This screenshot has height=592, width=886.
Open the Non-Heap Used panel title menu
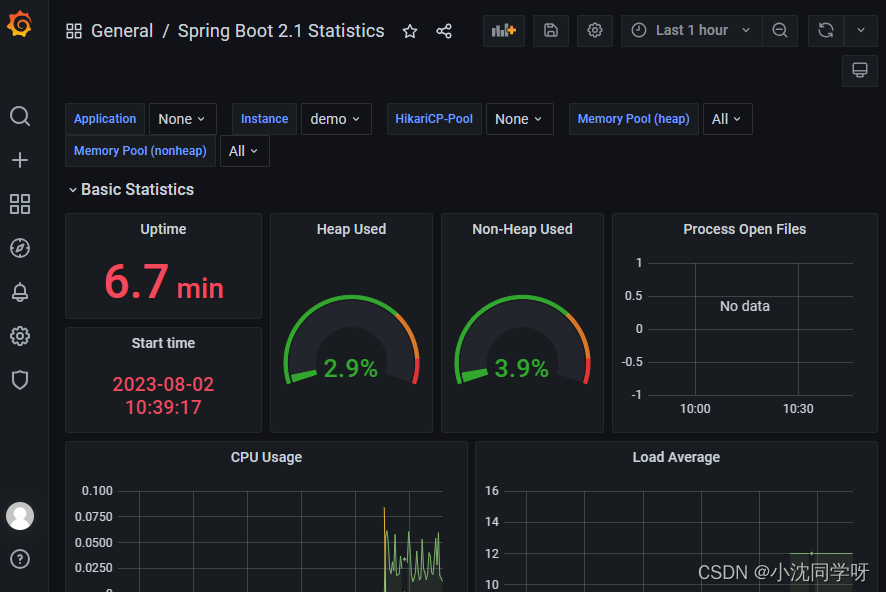pos(522,229)
